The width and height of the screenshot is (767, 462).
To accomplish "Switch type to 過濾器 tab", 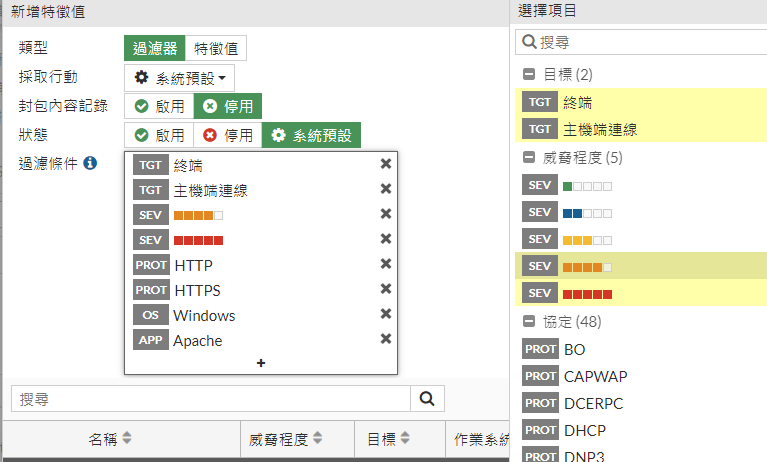I will pyautogui.click(x=154, y=48).
